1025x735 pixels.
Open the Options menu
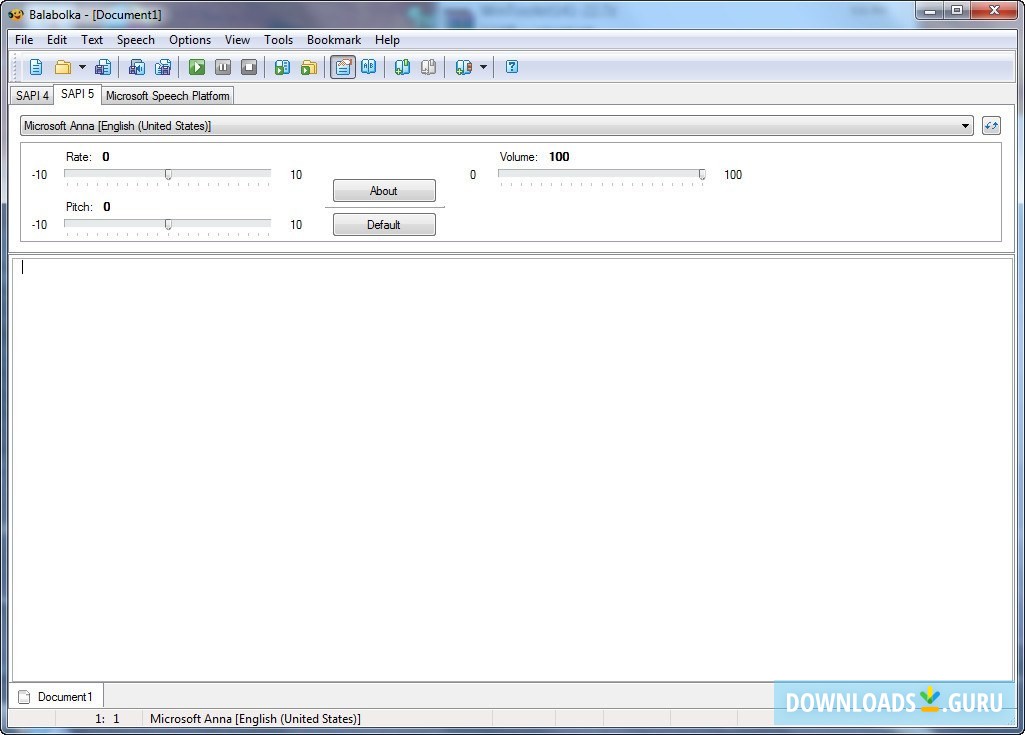tap(190, 40)
